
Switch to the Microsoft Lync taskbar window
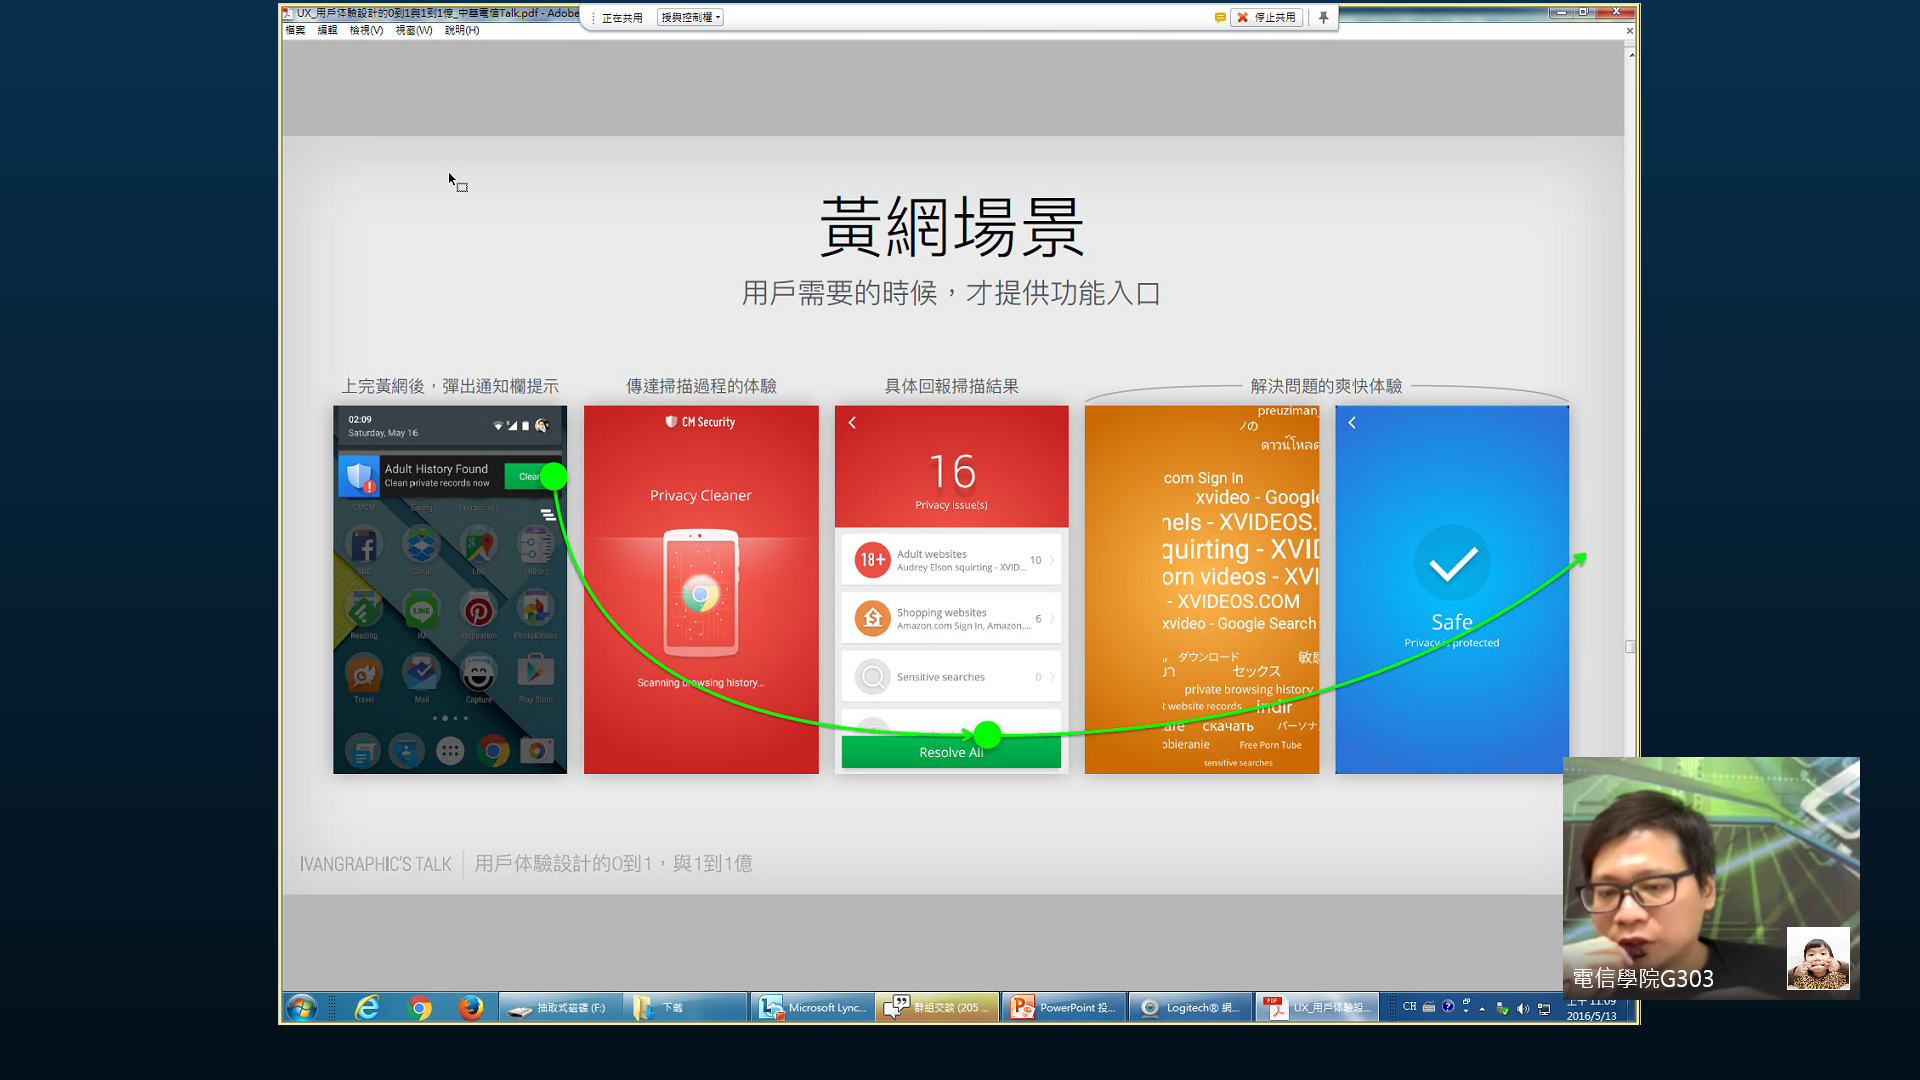[x=813, y=1007]
